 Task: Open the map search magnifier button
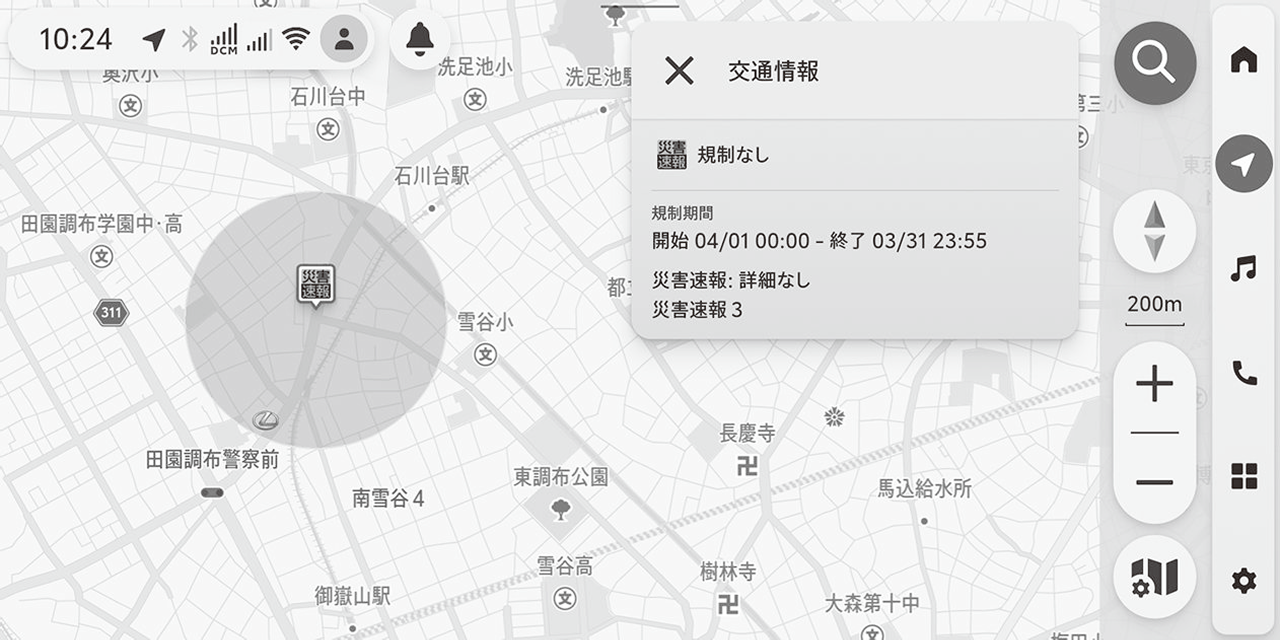[1155, 63]
